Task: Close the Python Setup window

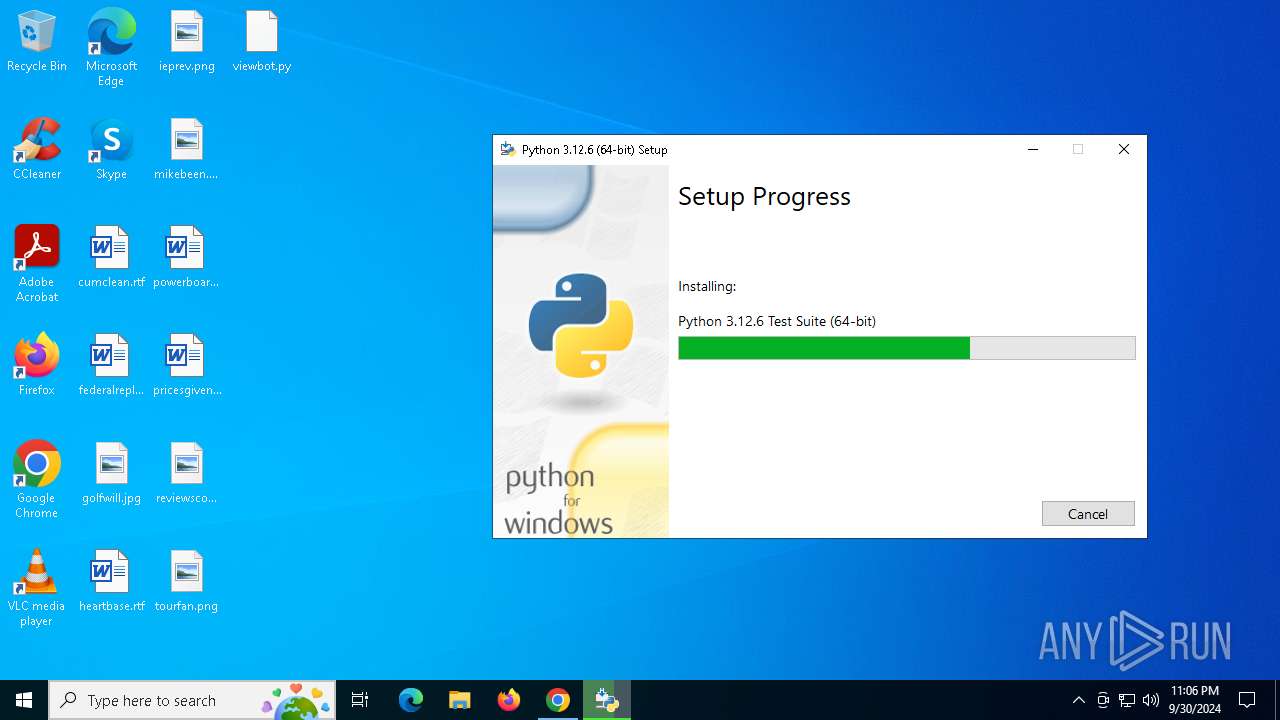Action: point(1124,150)
